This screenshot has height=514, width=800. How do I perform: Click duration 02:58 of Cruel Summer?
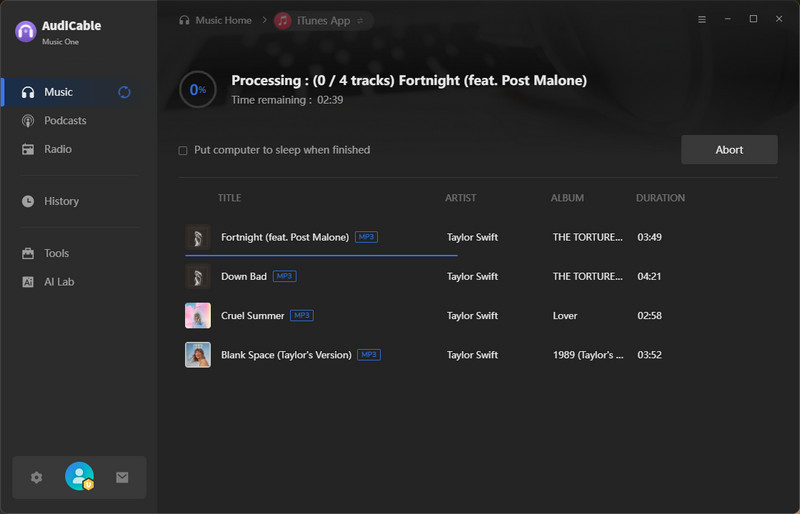[x=649, y=316]
